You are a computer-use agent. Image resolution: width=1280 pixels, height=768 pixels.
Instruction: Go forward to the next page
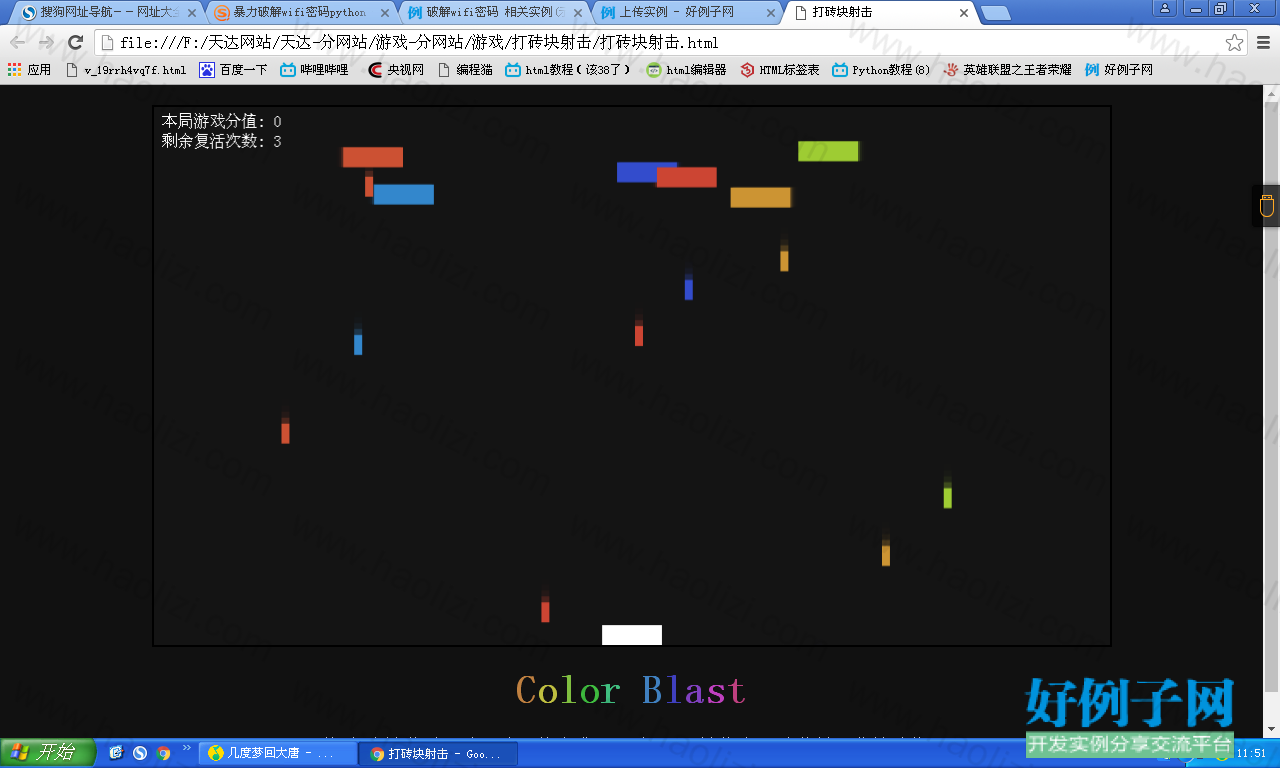coord(46,43)
